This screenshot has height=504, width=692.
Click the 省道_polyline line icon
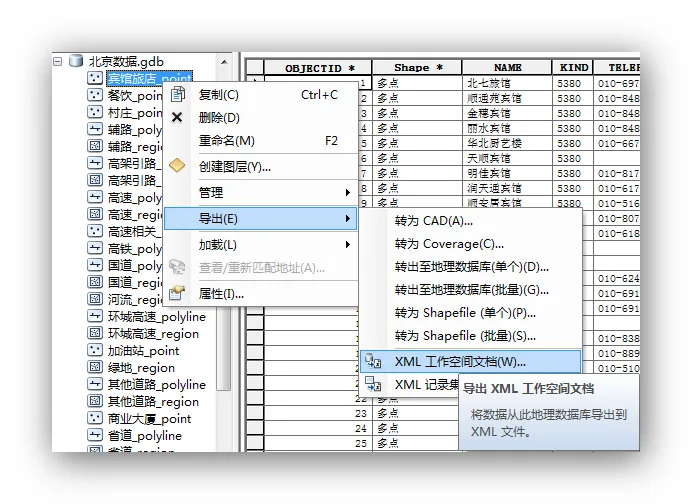coord(95,435)
